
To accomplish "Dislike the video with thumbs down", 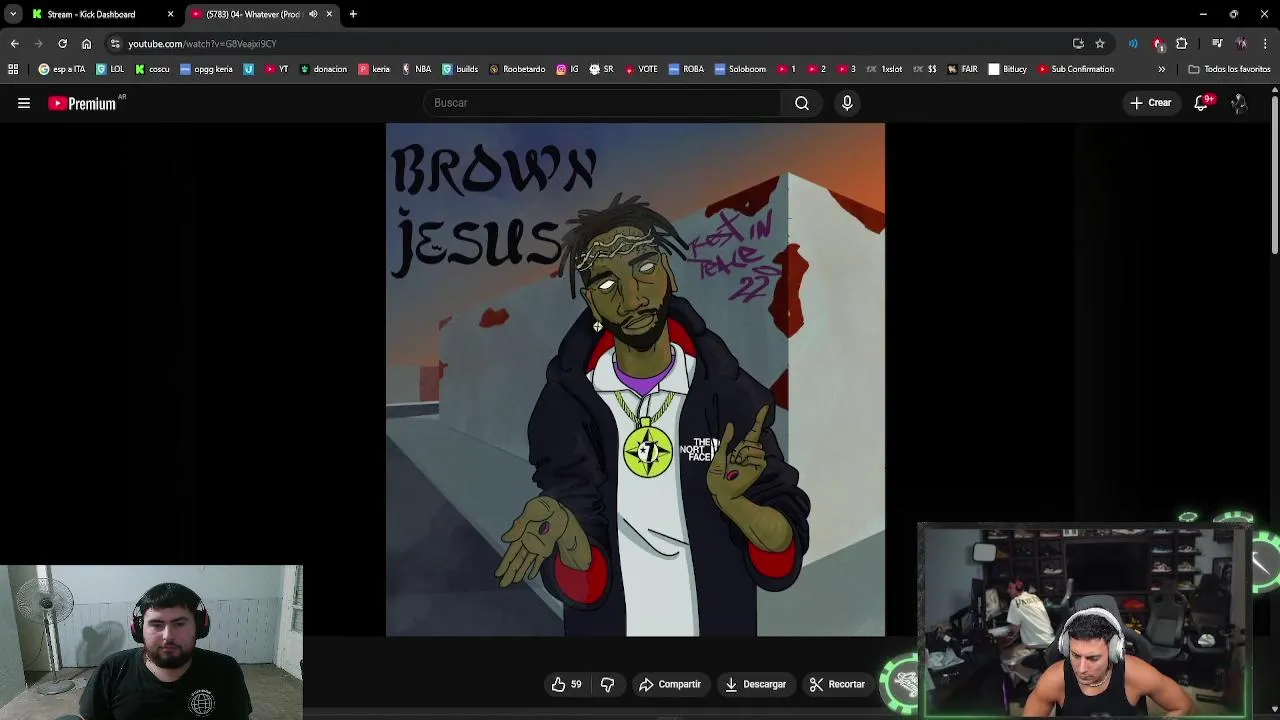I will 607,684.
